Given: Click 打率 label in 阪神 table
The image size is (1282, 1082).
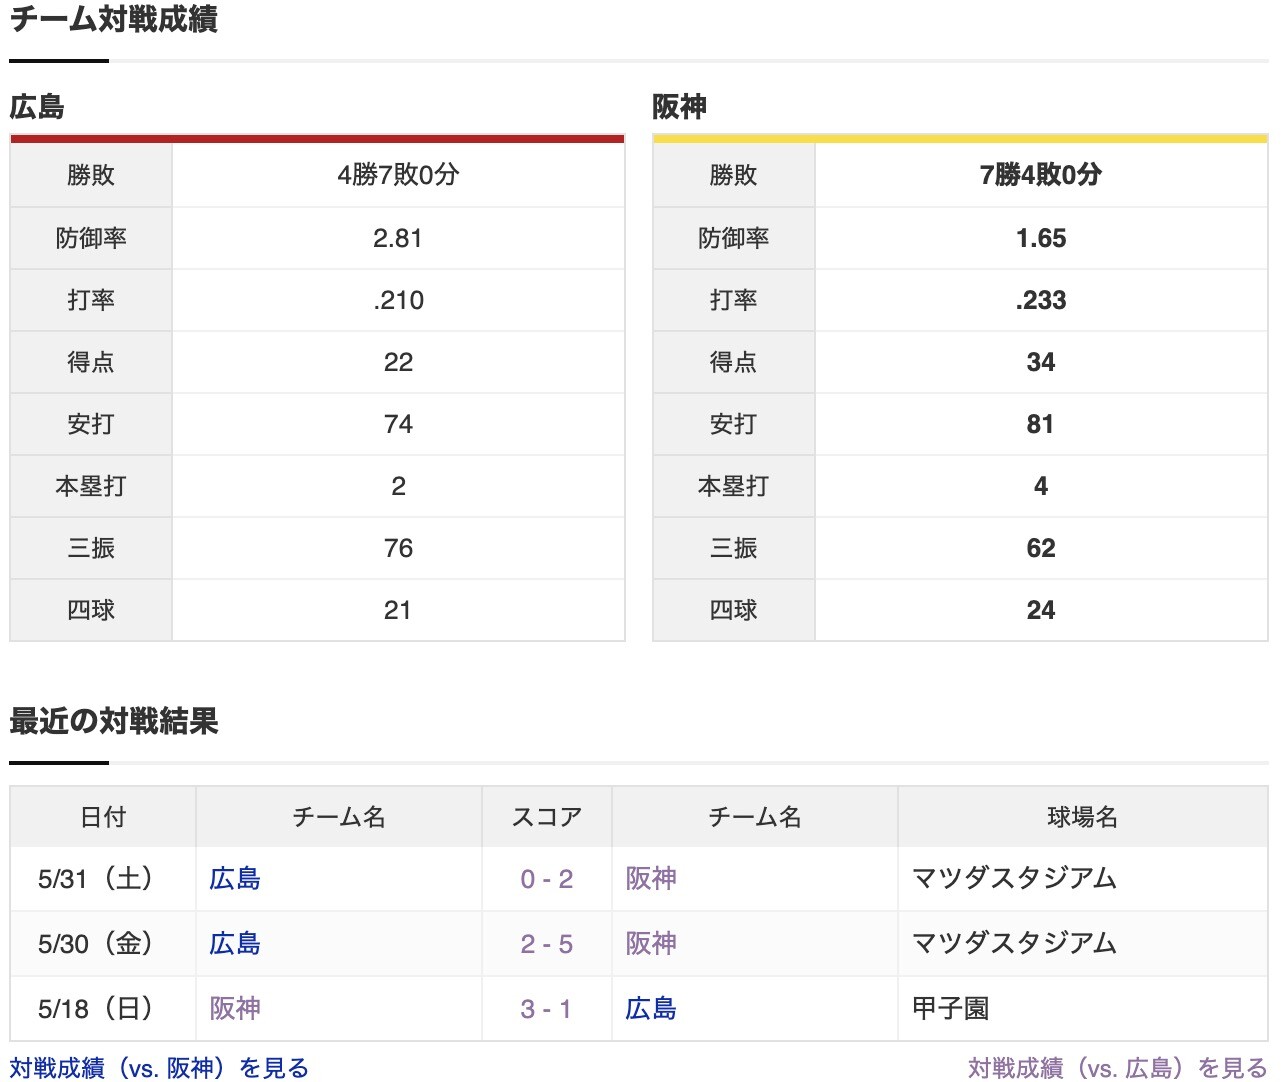Looking at the screenshot, I should pos(734,300).
